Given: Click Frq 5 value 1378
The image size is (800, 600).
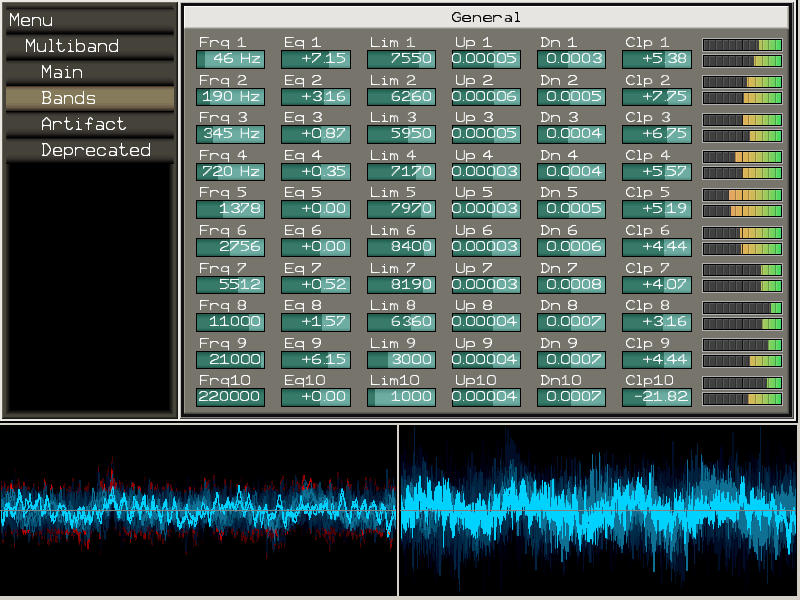Looking at the screenshot, I should (231, 209).
